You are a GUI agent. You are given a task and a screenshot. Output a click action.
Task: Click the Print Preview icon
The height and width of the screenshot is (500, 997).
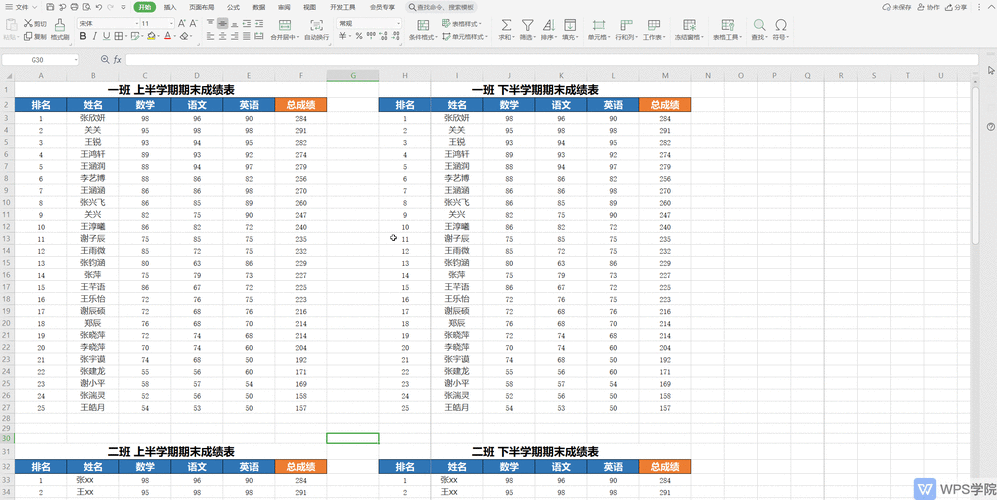(x=86, y=8)
